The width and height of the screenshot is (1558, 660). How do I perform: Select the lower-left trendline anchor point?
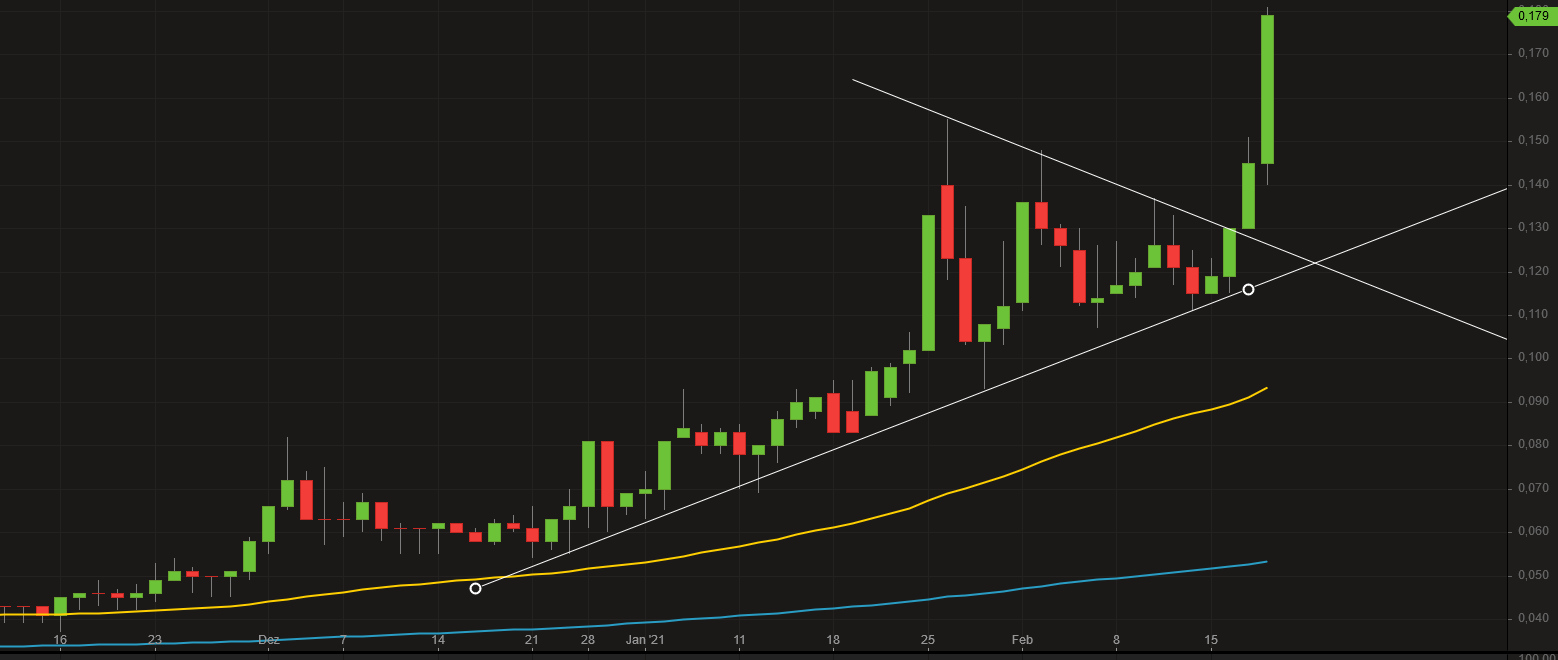point(475,588)
